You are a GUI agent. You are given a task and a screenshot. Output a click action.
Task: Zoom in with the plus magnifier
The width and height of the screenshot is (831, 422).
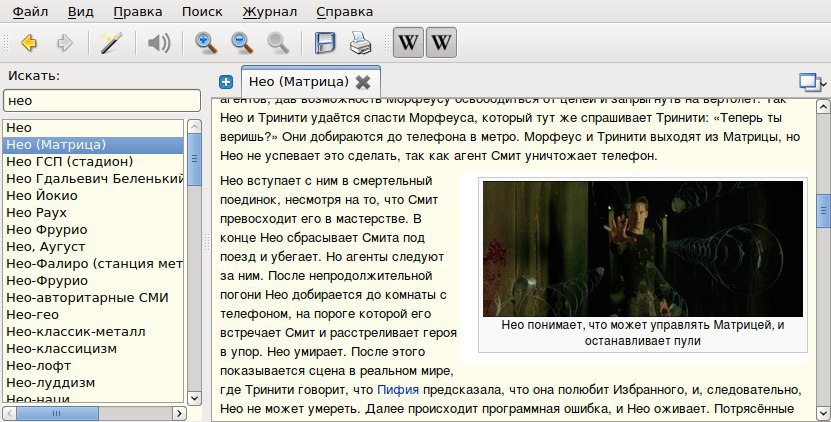[x=206, y=42]
